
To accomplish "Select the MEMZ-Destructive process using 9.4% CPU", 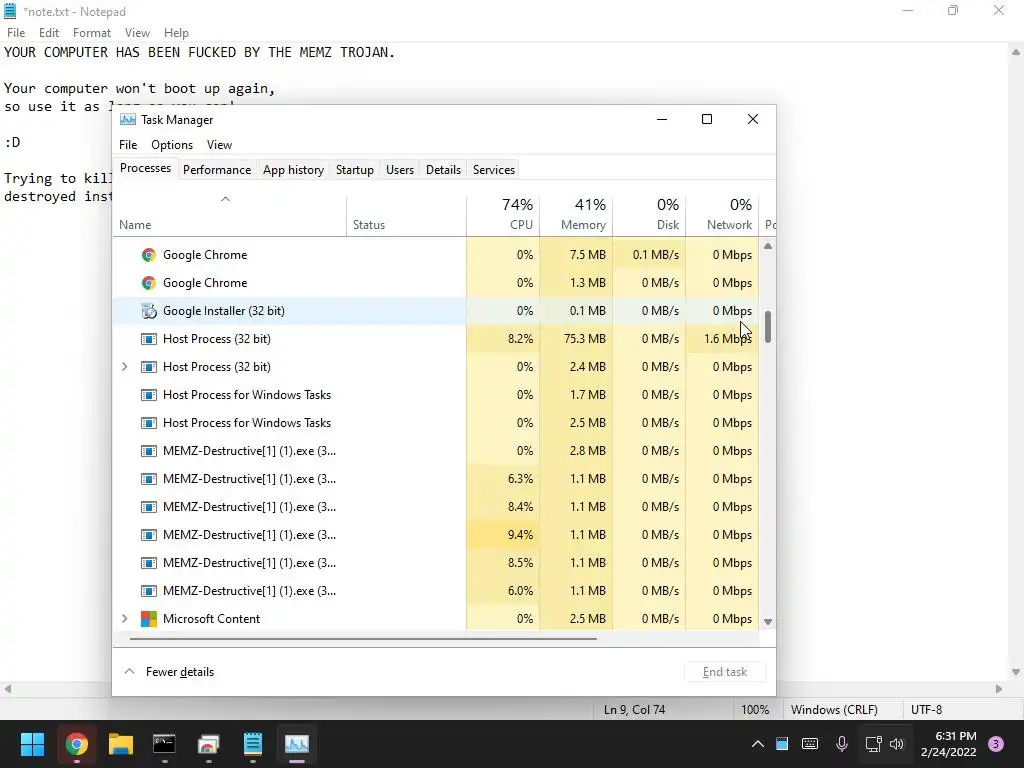I will pos(436,535).
